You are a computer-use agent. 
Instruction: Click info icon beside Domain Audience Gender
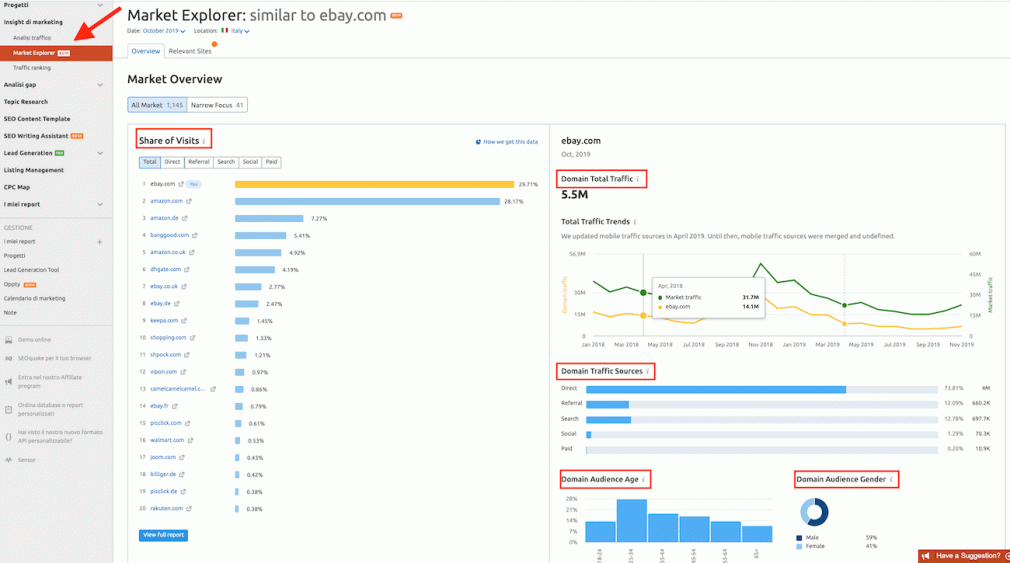click(891, 479)
